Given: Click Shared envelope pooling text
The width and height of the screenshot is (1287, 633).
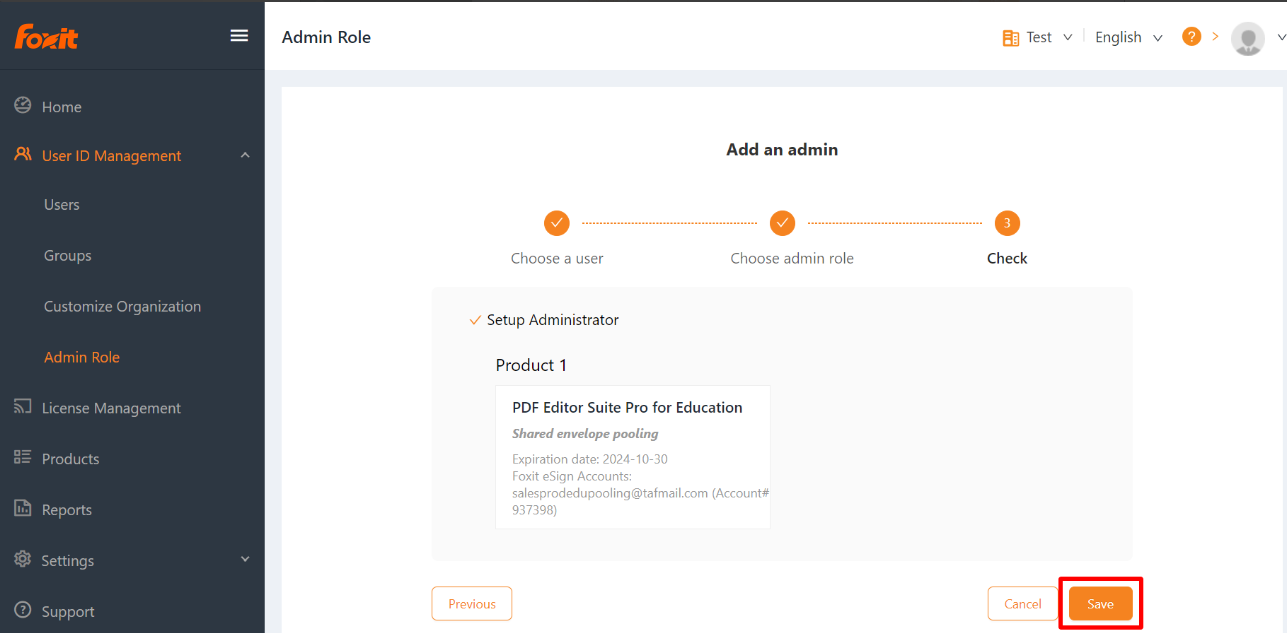Looking at the screenshot, I should [x=585, y=434].
